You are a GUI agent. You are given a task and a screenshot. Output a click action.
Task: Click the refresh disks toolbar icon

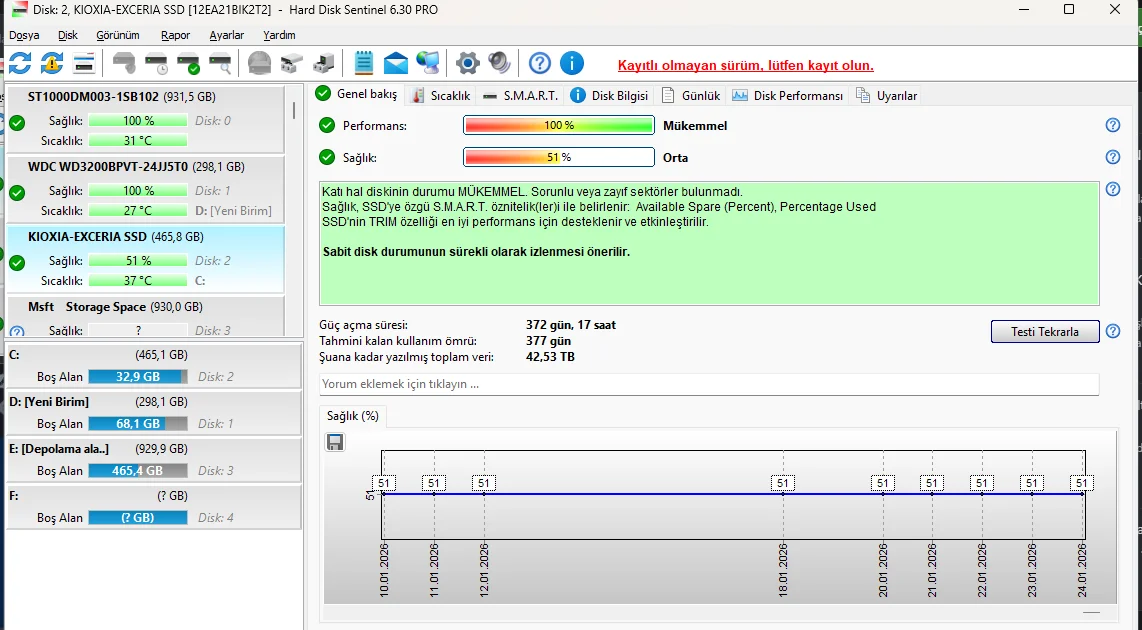[x=20, y=64]
